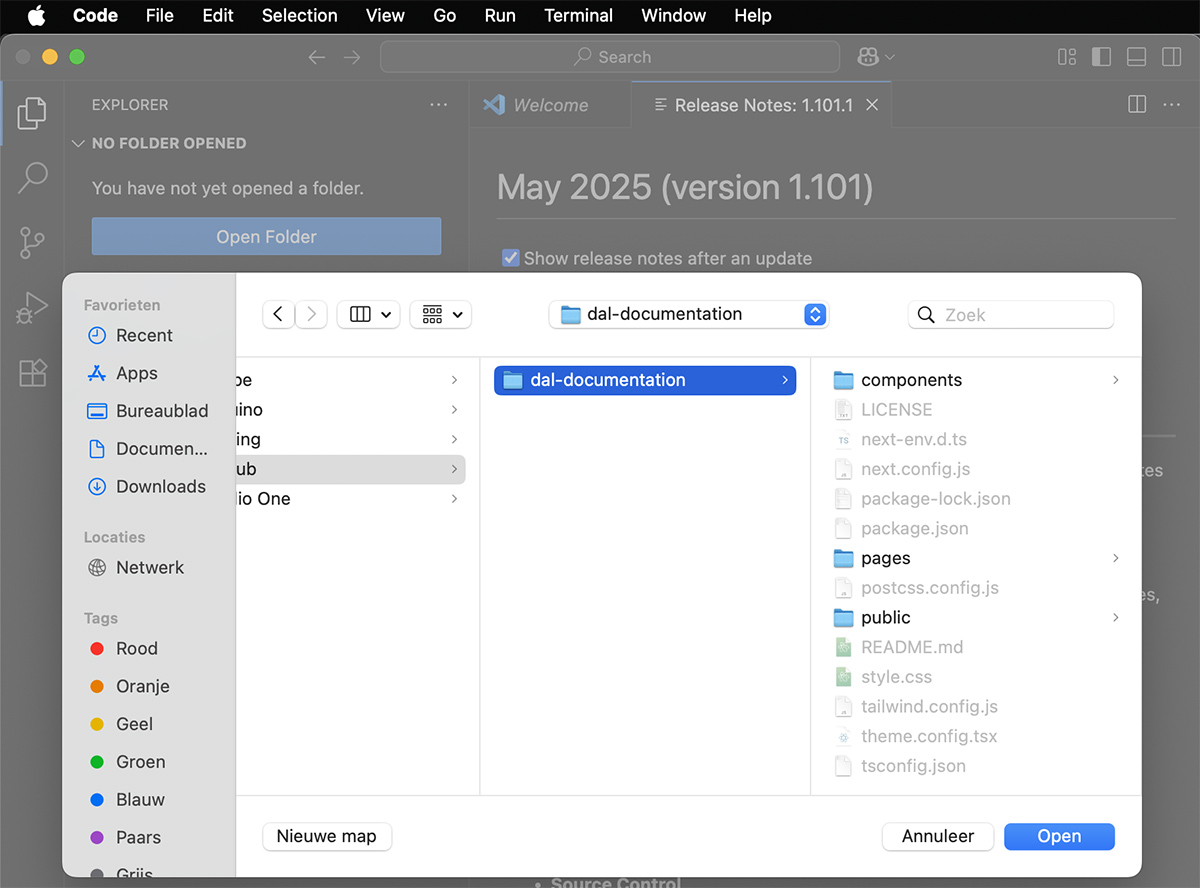
Task: Expand the public folder chevron
Action: [1116, 617]
